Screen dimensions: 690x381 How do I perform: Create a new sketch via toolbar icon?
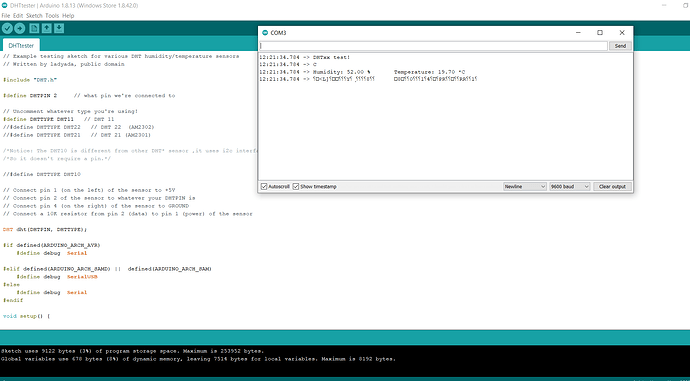click(x=34, y=29)
